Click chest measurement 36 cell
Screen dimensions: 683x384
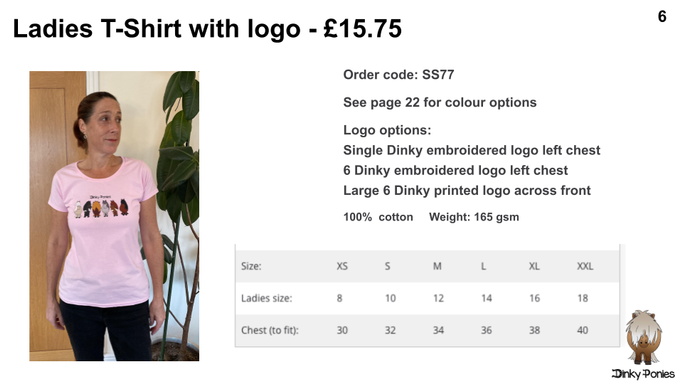(486, 330)
